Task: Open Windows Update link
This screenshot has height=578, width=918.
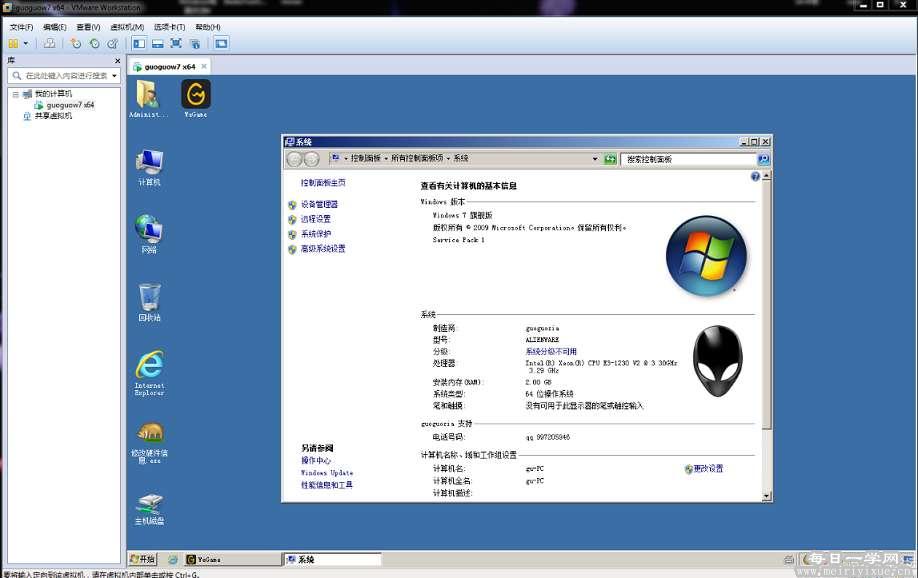Action: 327,473
